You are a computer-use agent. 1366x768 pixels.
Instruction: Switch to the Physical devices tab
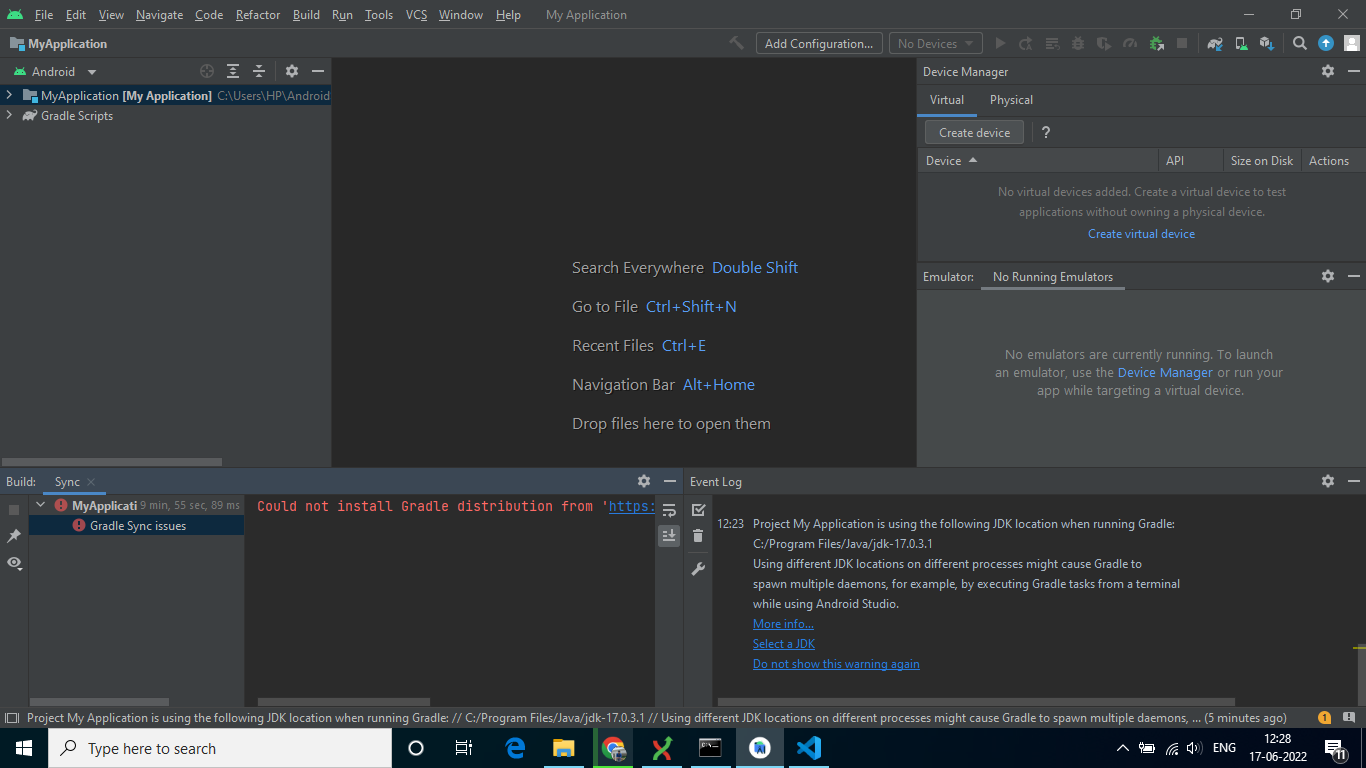coord(1011,100)
